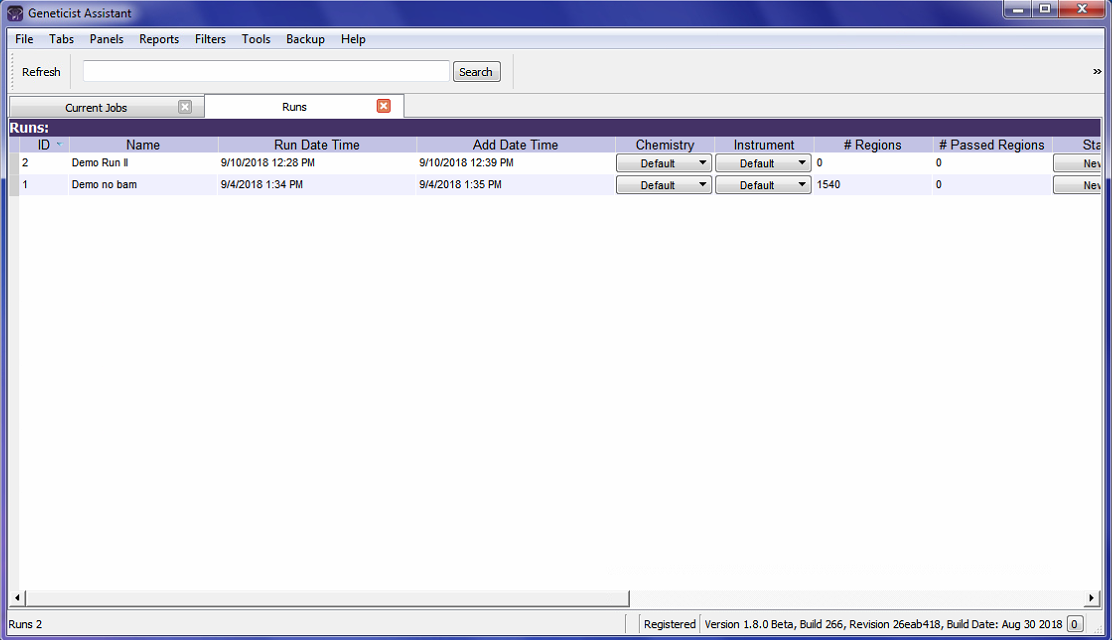1112x640 pixels.
Task: Open the Help menu
Action: [x=353, y=39]
